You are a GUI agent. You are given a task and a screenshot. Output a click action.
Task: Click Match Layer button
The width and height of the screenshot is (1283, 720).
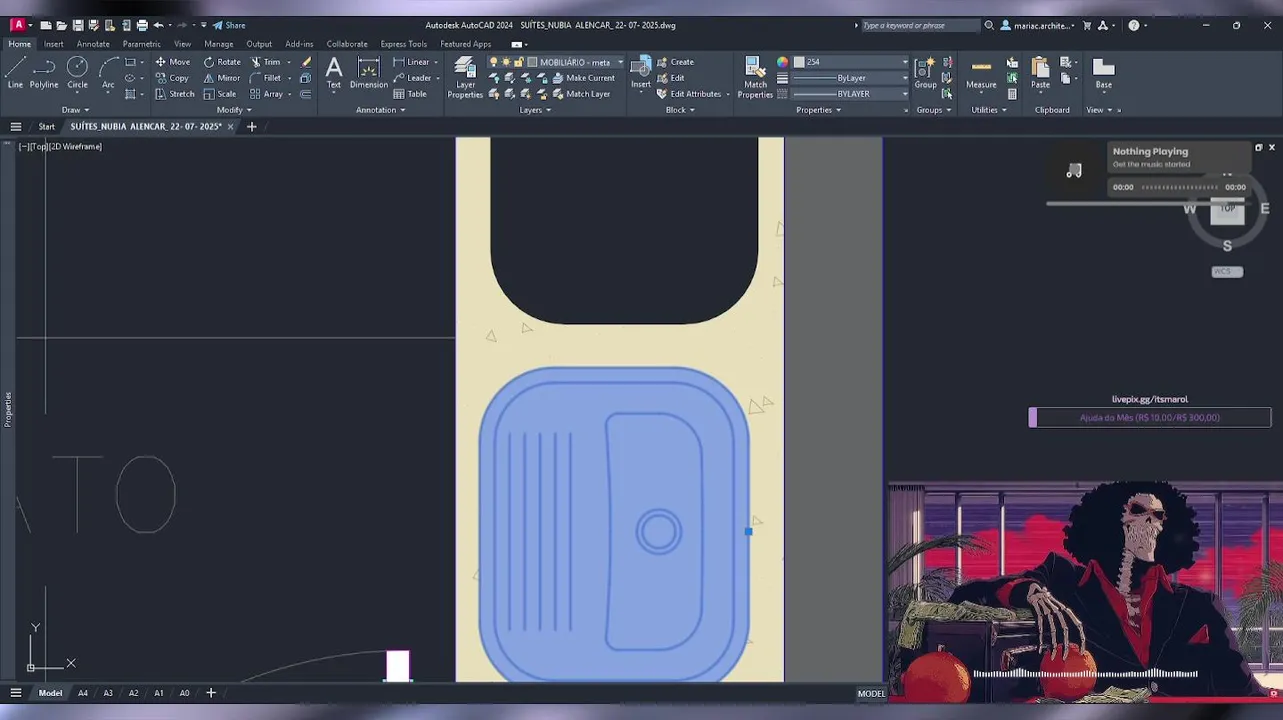click(581, 94)
